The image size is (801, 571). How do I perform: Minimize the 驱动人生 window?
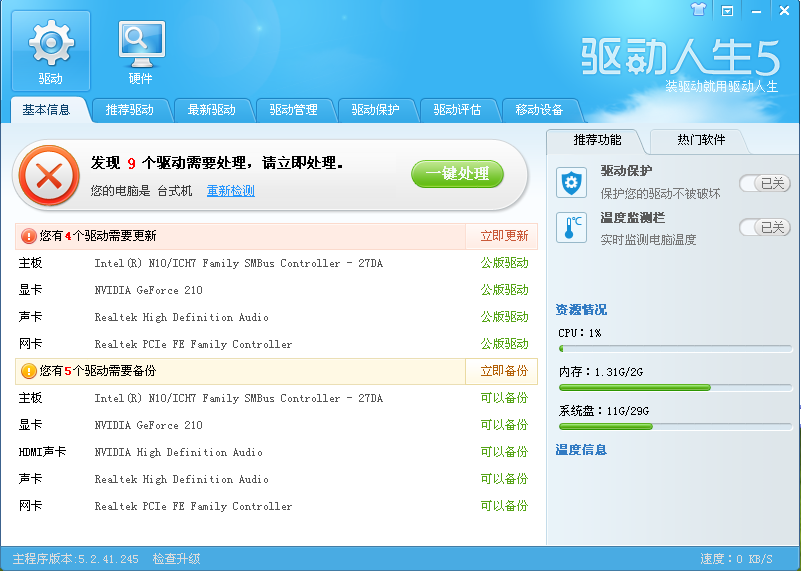pos(757,11)
